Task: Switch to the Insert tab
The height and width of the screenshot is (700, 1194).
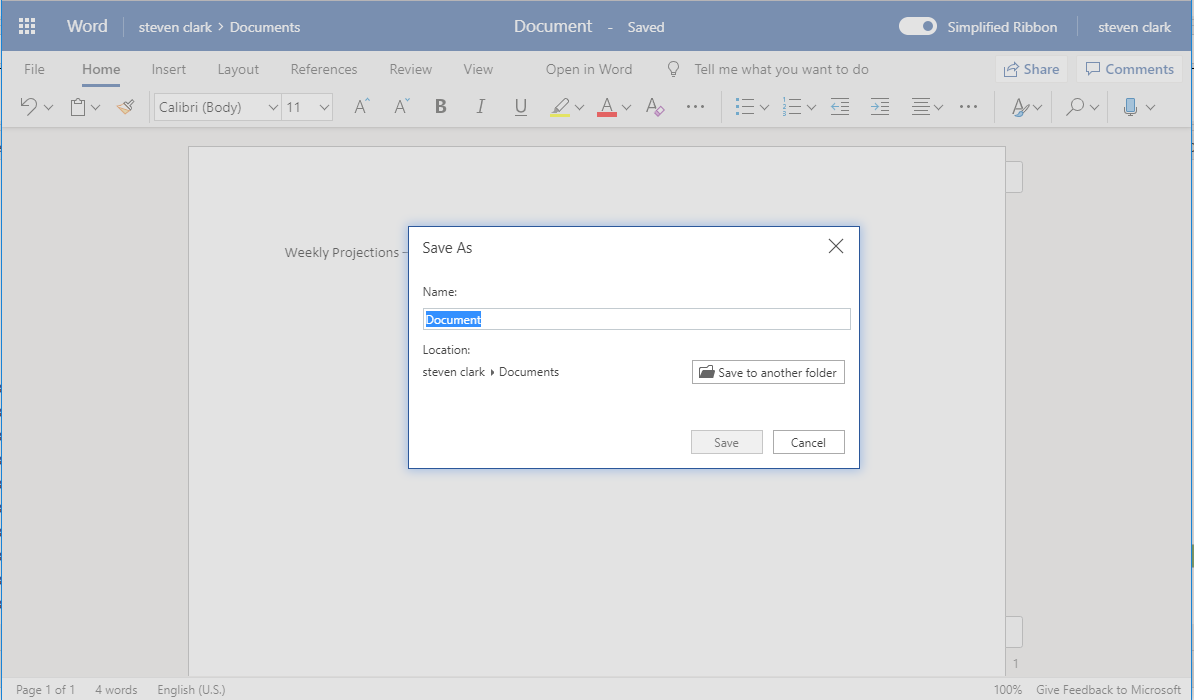Action: [x=168, y=69]
